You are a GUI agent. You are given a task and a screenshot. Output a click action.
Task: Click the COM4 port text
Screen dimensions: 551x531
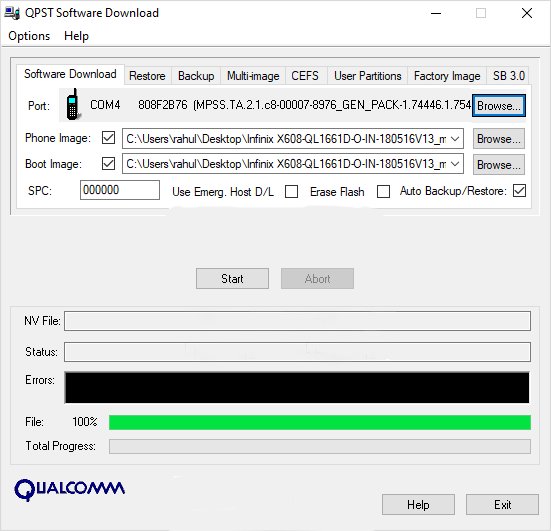tap(105, 105)
